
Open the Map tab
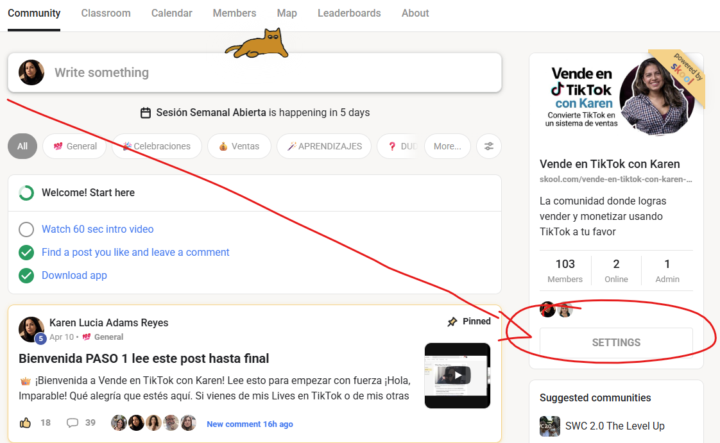pyautogui.click(x=287, y=13)
